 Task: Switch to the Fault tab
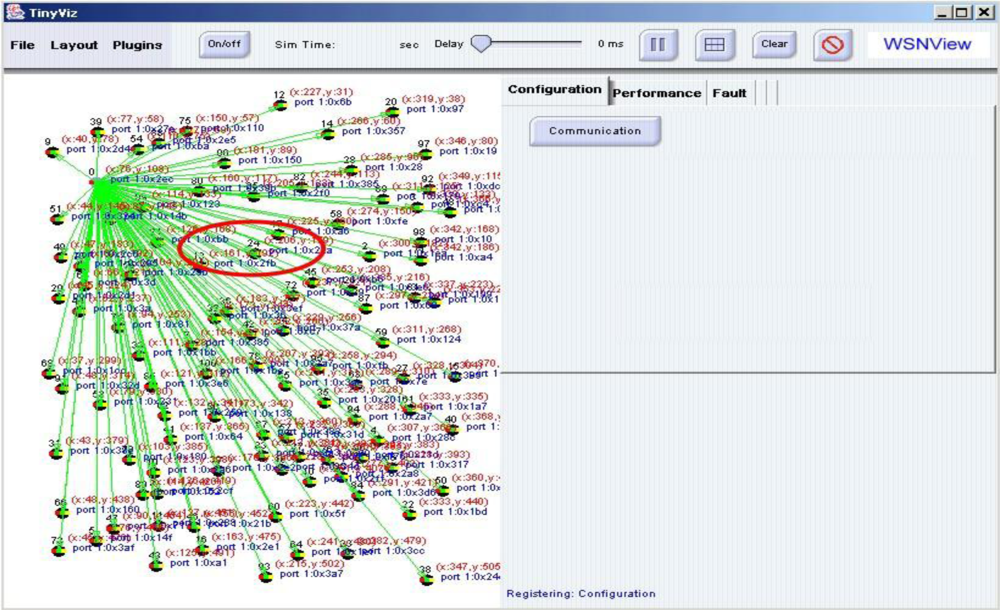point(730,93)
